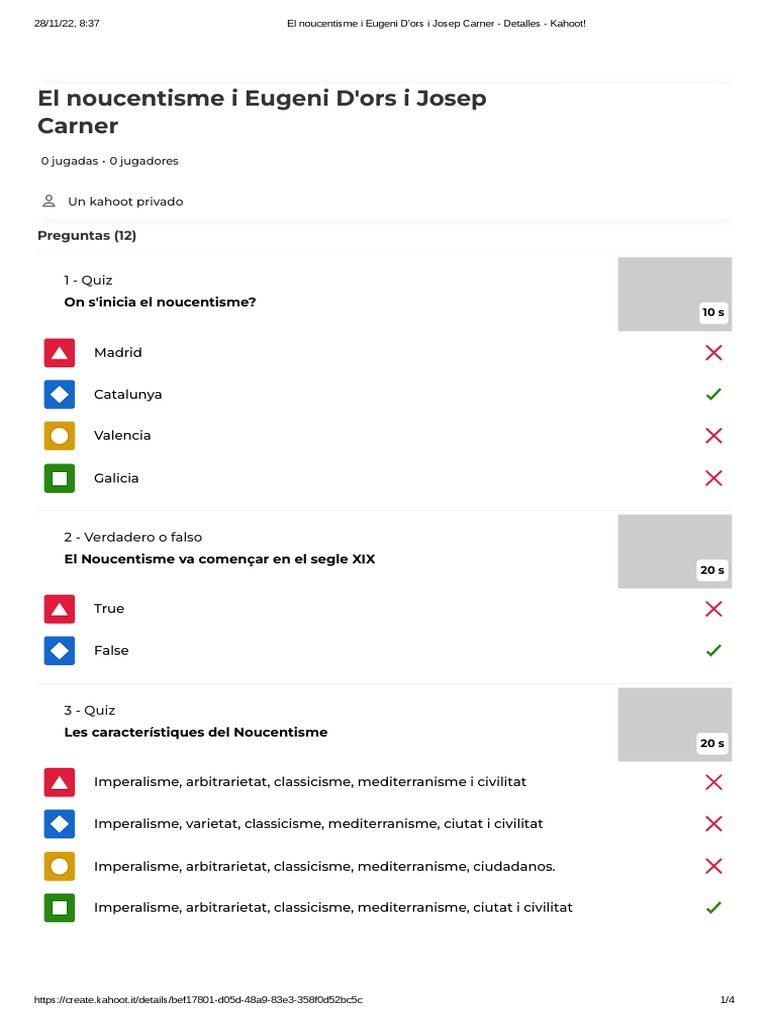Viewport: 768px width, 1024px height.
Task: Select the Preguntas (12) section header
Action: coord(87,236)
